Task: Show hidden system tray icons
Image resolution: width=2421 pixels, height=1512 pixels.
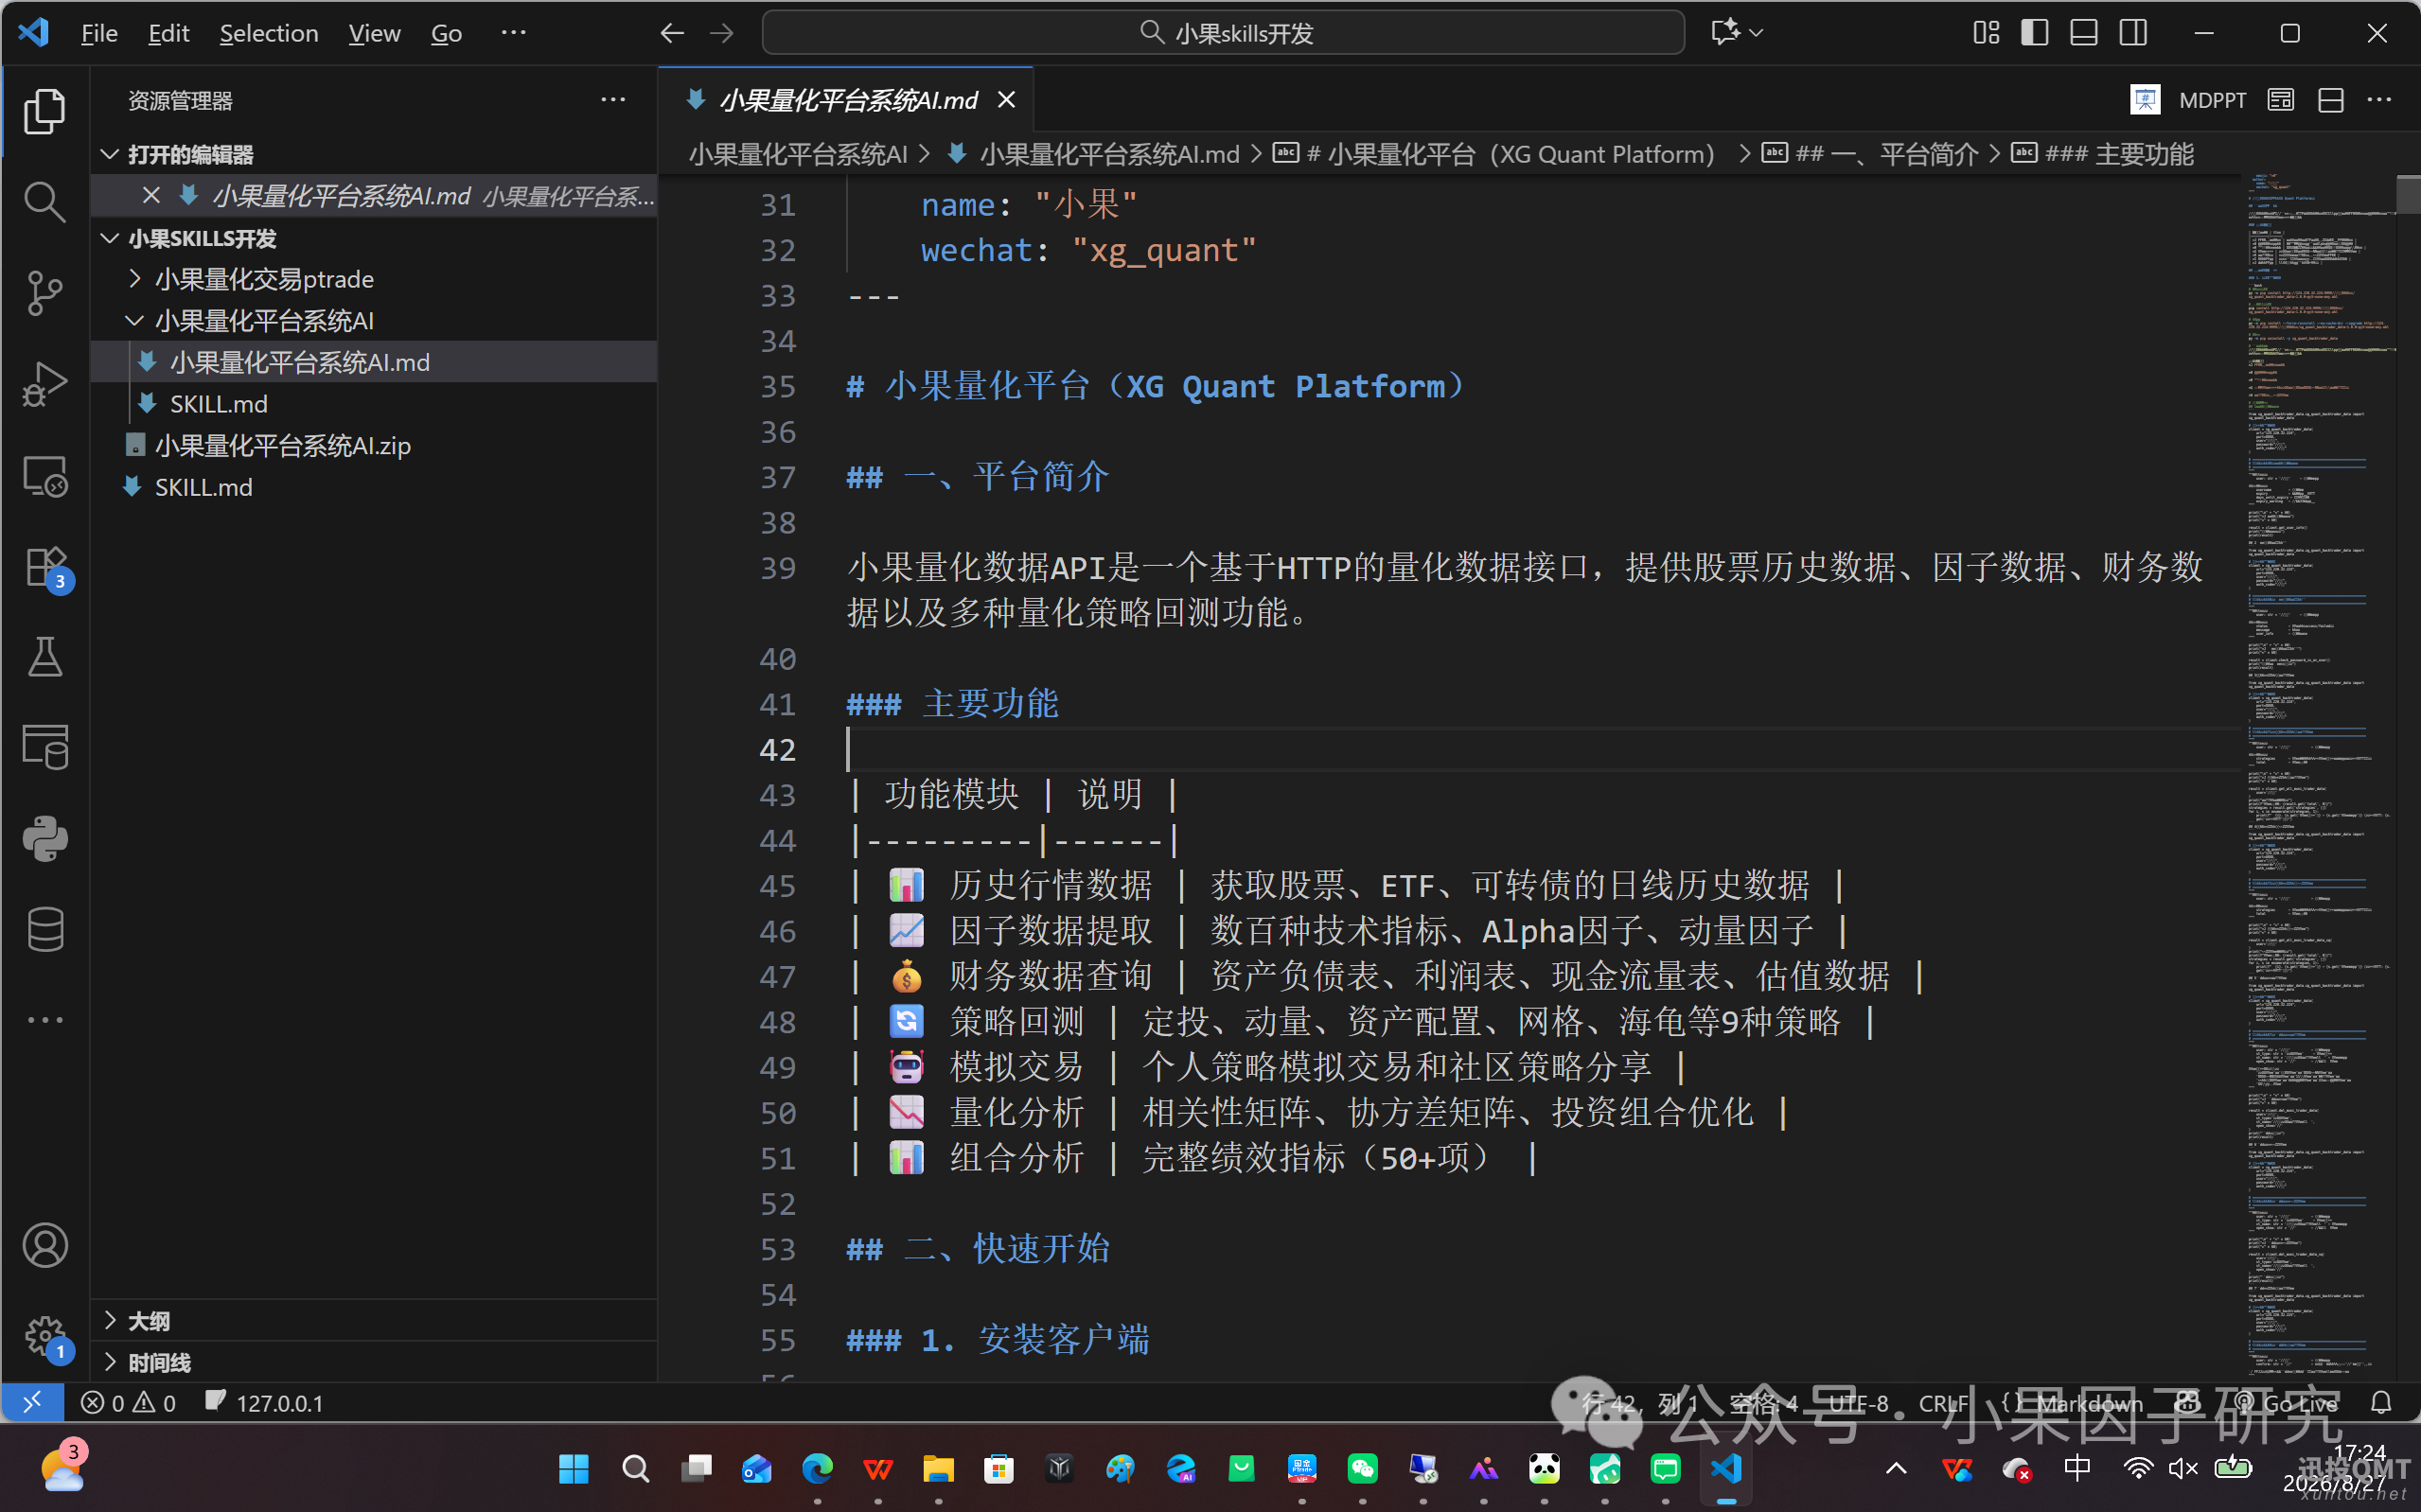Action: 1895,1468
